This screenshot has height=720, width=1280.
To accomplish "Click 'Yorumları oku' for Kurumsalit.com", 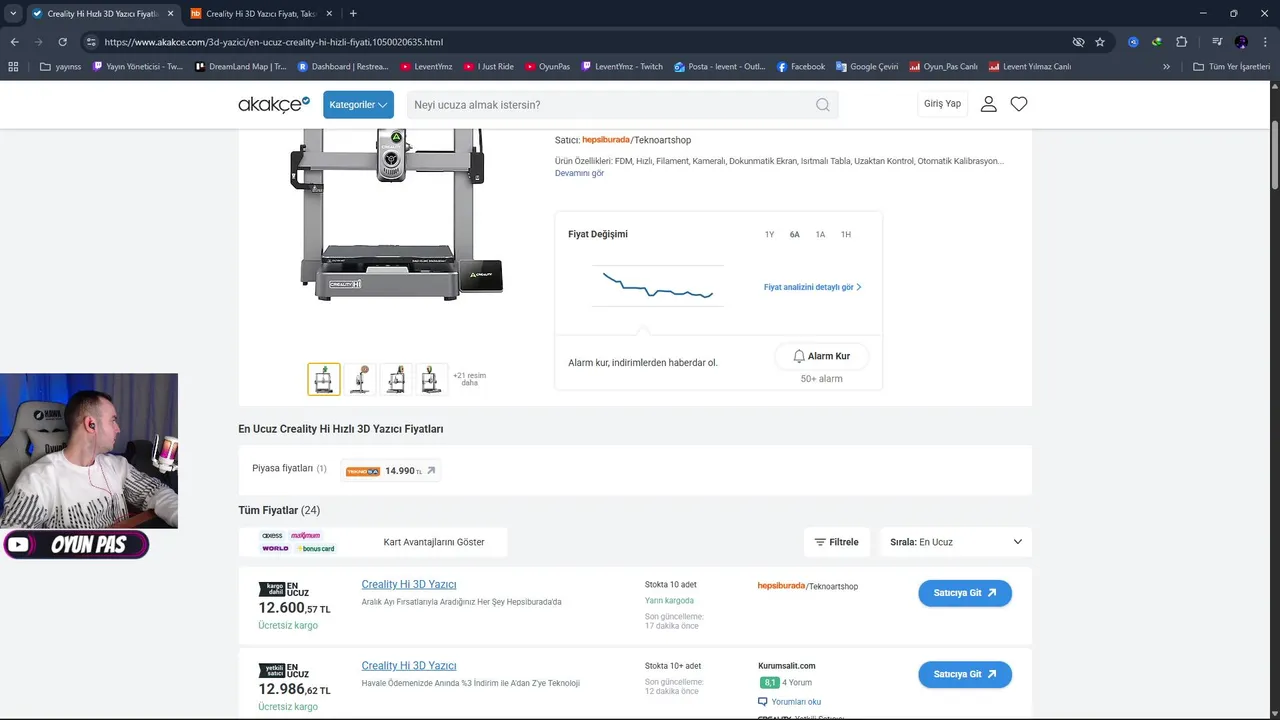I will (790, 702).
